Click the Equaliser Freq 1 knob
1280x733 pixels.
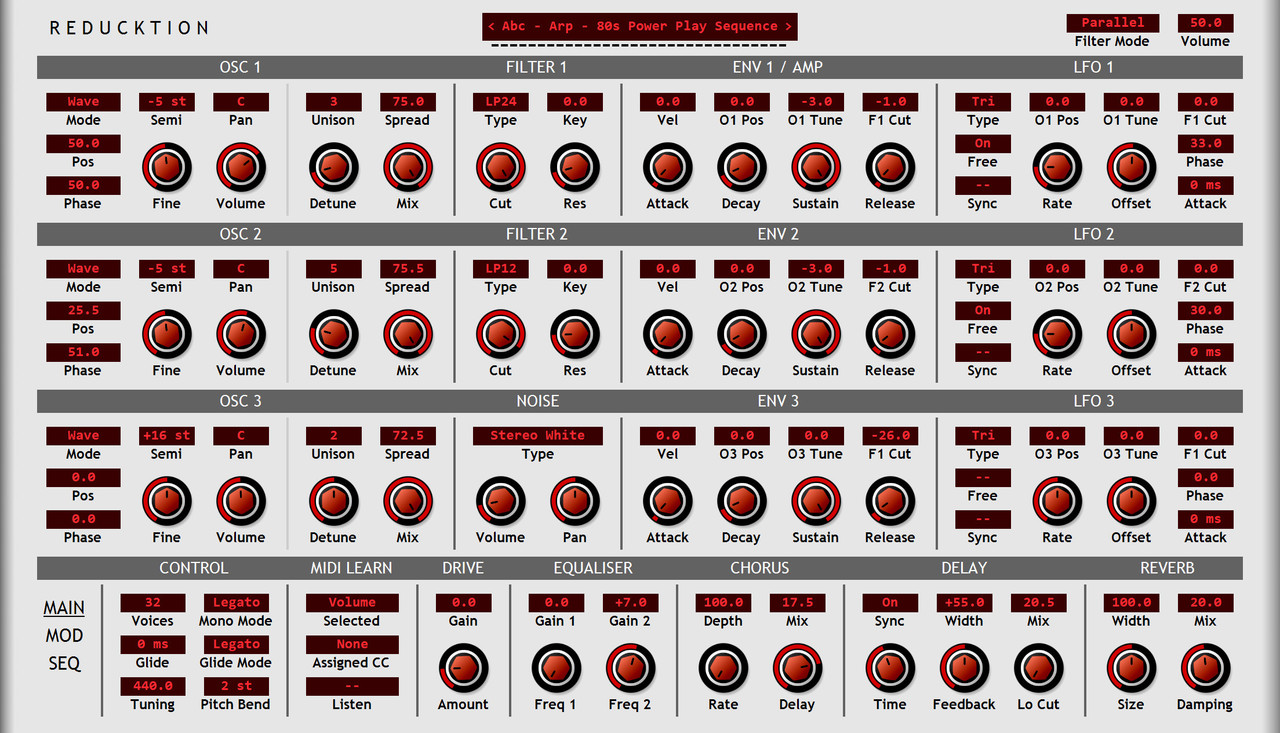pos(556,668)
